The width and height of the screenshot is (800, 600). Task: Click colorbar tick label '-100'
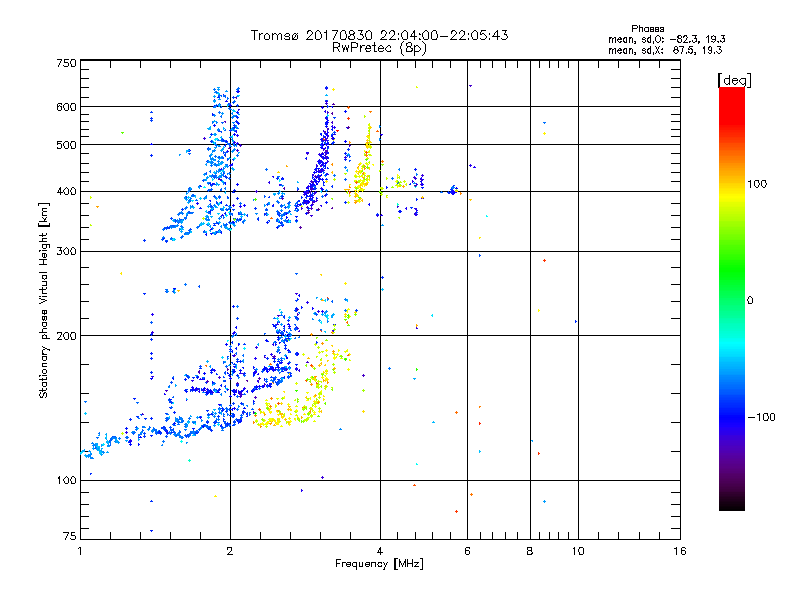[x=761, y=417]
